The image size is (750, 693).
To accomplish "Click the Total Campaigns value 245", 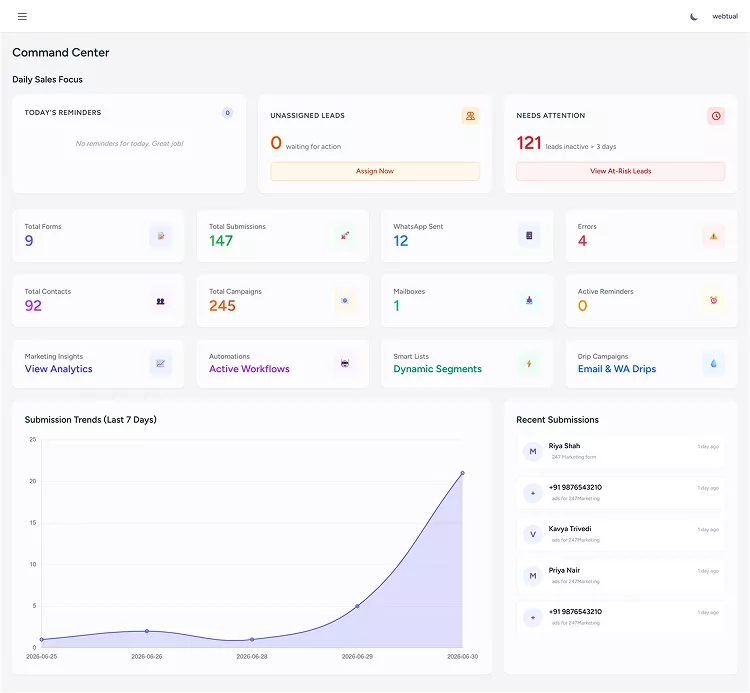I will coord(222,306).
